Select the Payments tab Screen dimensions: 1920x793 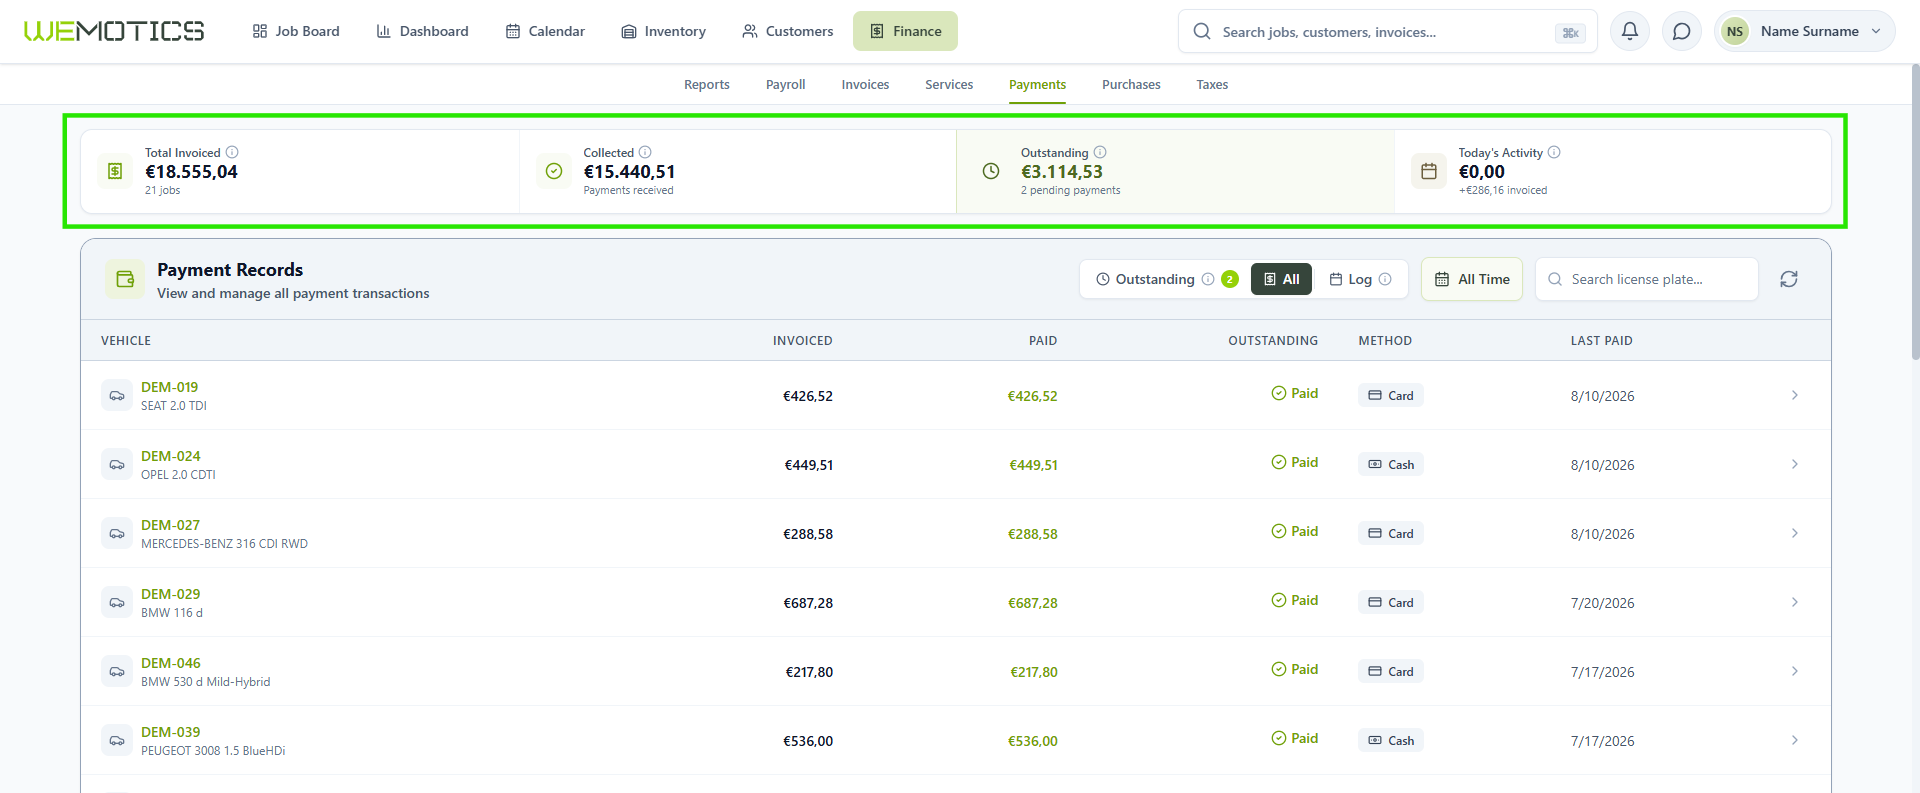(x=1037, y=85)
